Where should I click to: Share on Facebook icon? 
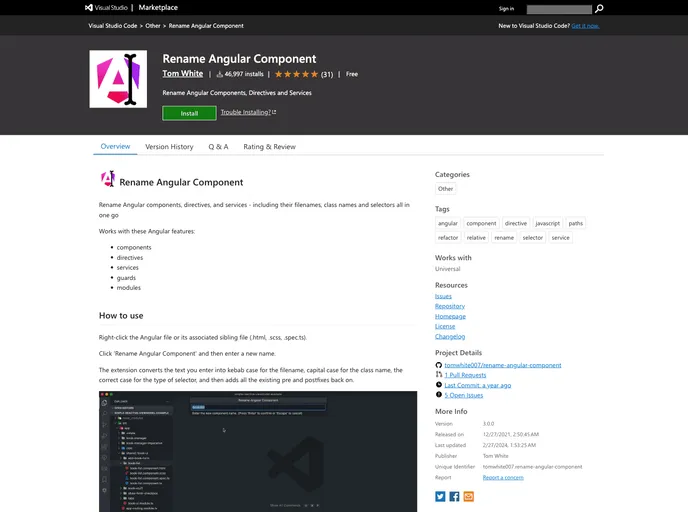tap(454, 496)
